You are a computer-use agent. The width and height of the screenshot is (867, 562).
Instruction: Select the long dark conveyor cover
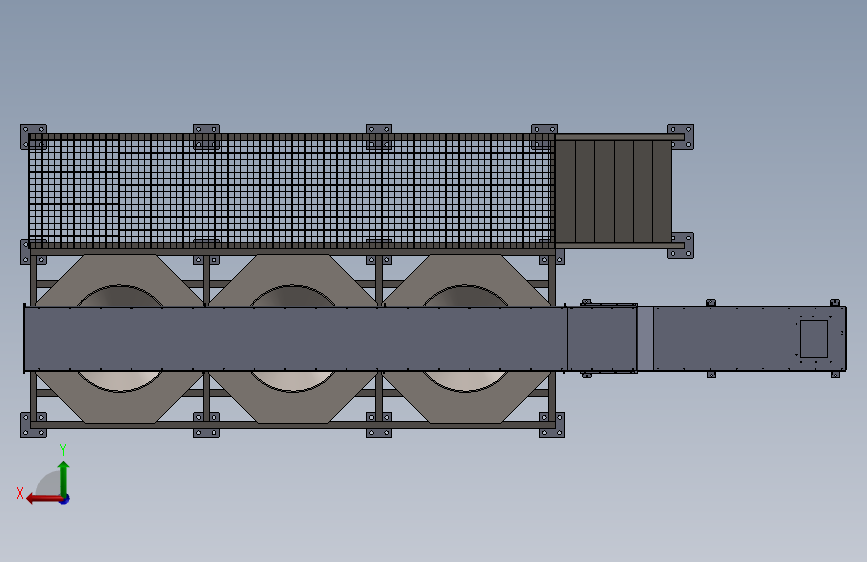pyautogui.click(x=295, y=339)
